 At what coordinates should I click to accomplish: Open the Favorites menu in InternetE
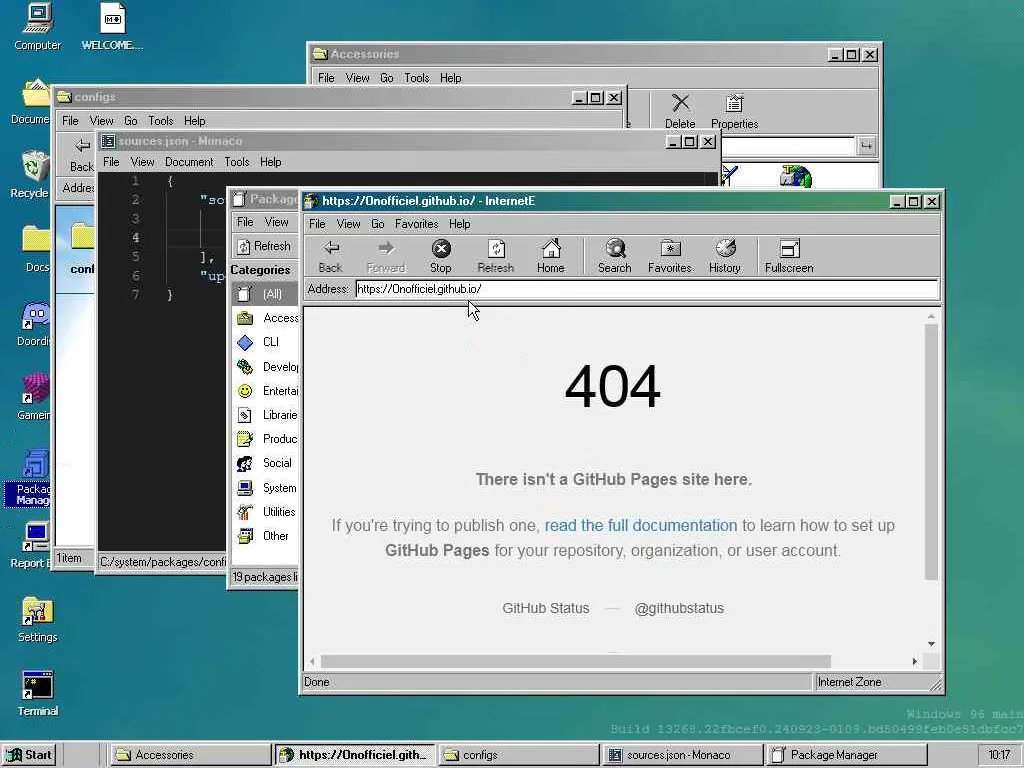(x=417, y=224)
